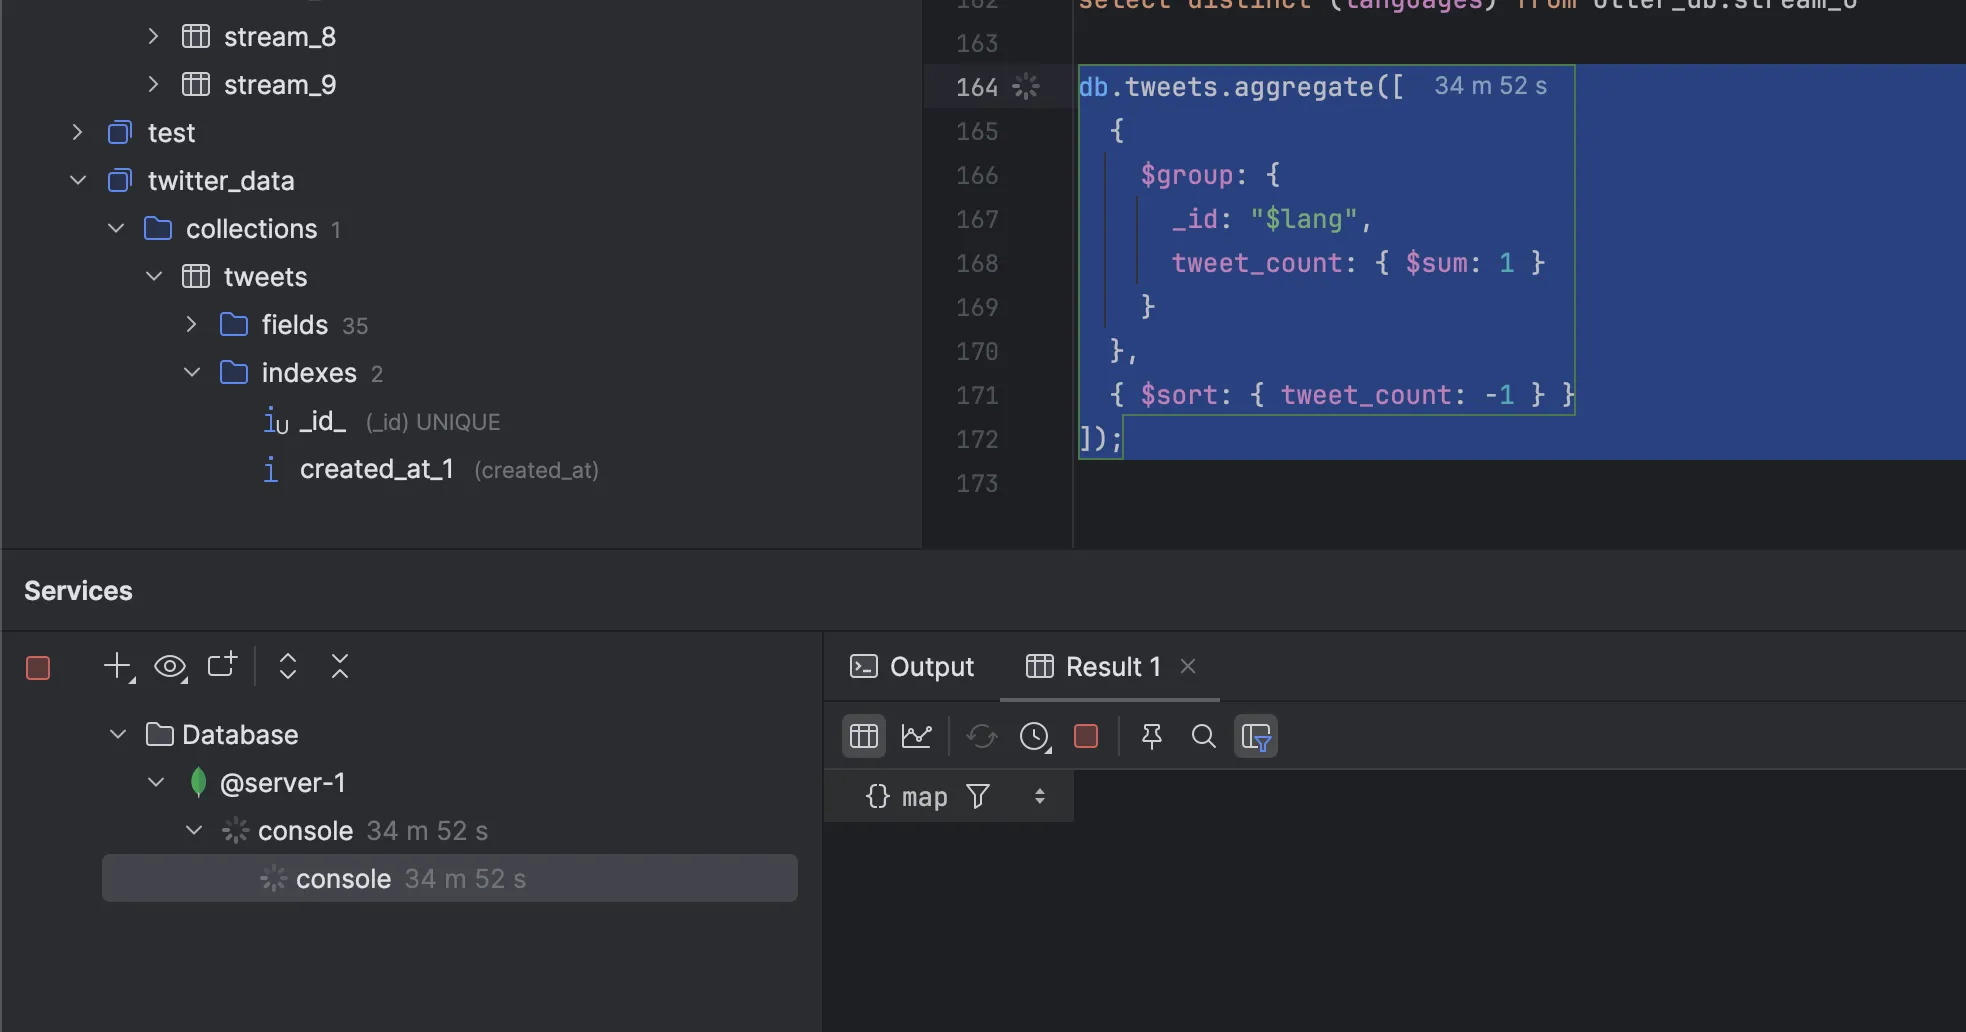
Task: Click the 34 m 52 s inline timer
Action: pos(1490,86)
